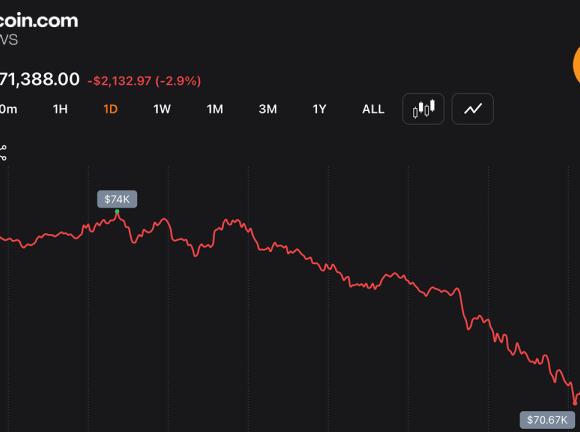Screen dimensions: 580x432
Task: Click the share icon above the chart
Action: (3, 153)
